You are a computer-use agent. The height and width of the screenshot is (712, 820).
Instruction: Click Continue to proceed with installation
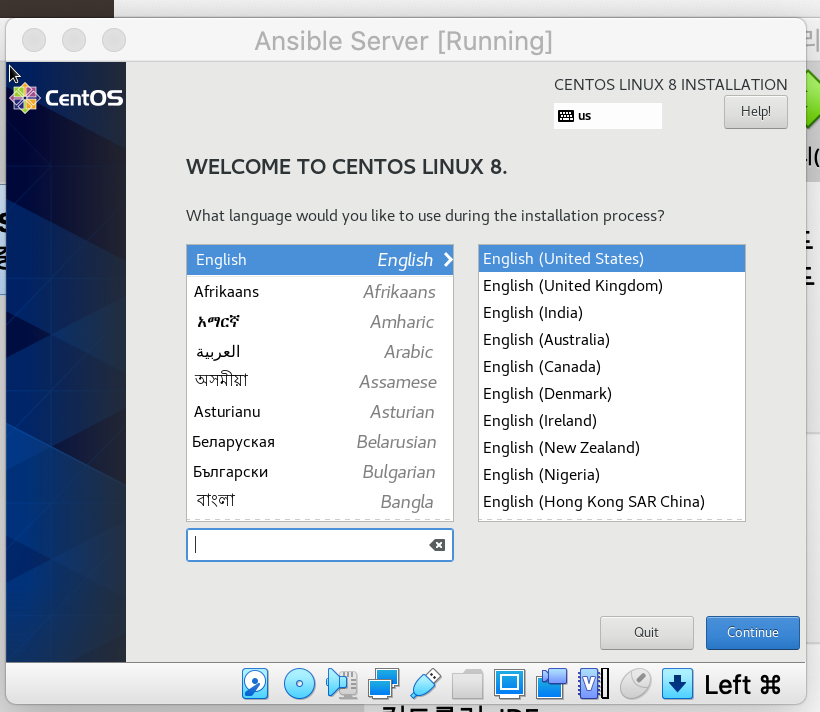[x=753, y=632]
